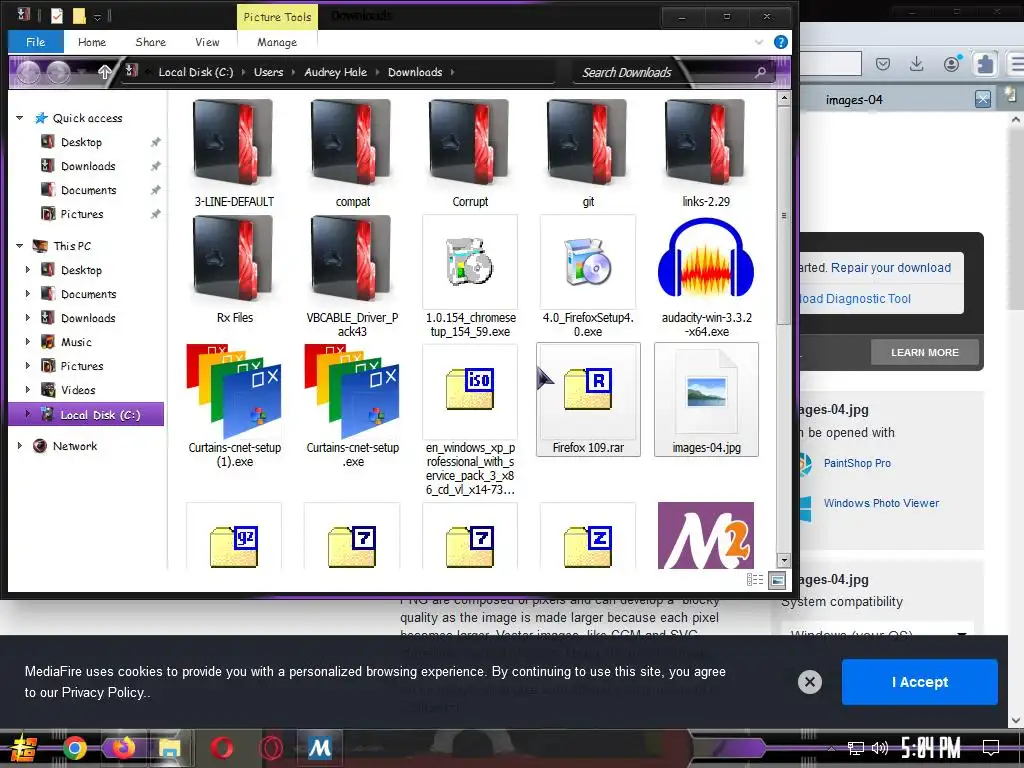The width and height of the screenshot is (1024, 768).
Task: Click the Audrey Hale breadcrumb segment
Action: (335, 72)
